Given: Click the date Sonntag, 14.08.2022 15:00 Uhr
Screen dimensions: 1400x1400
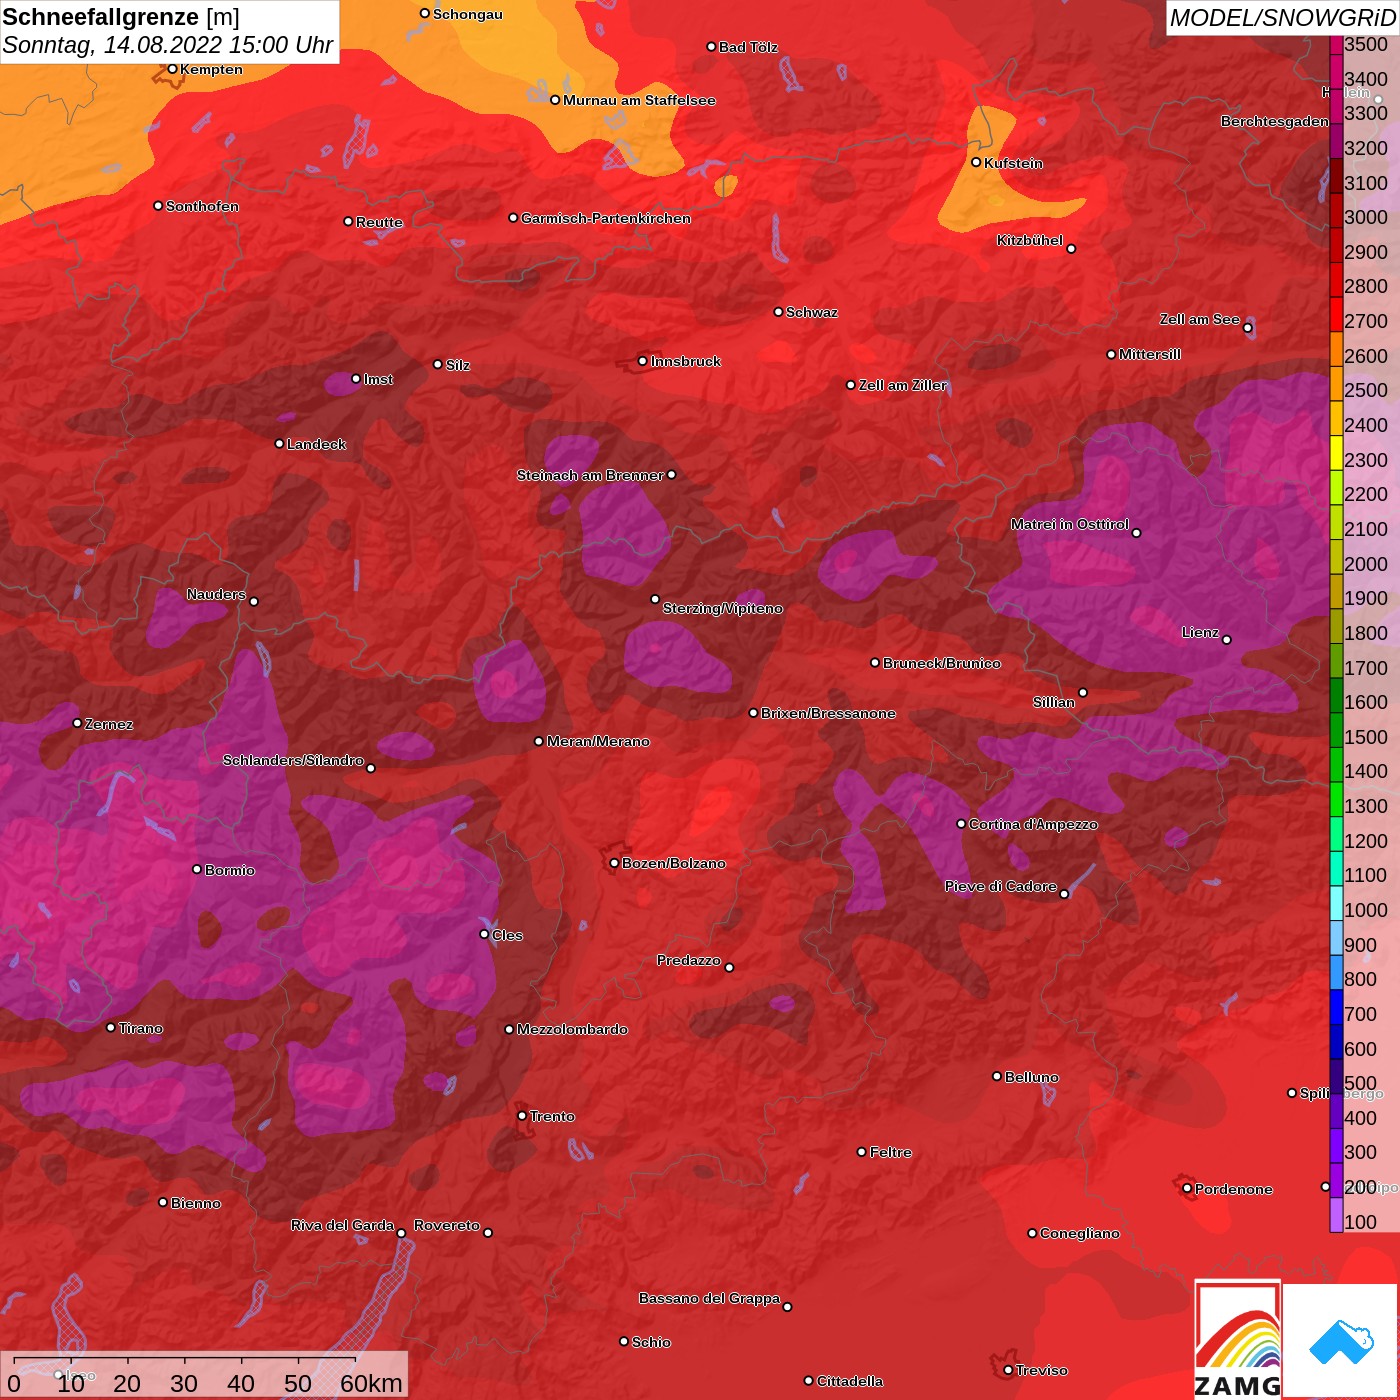Looking at the screenshot, I should 168,45.
